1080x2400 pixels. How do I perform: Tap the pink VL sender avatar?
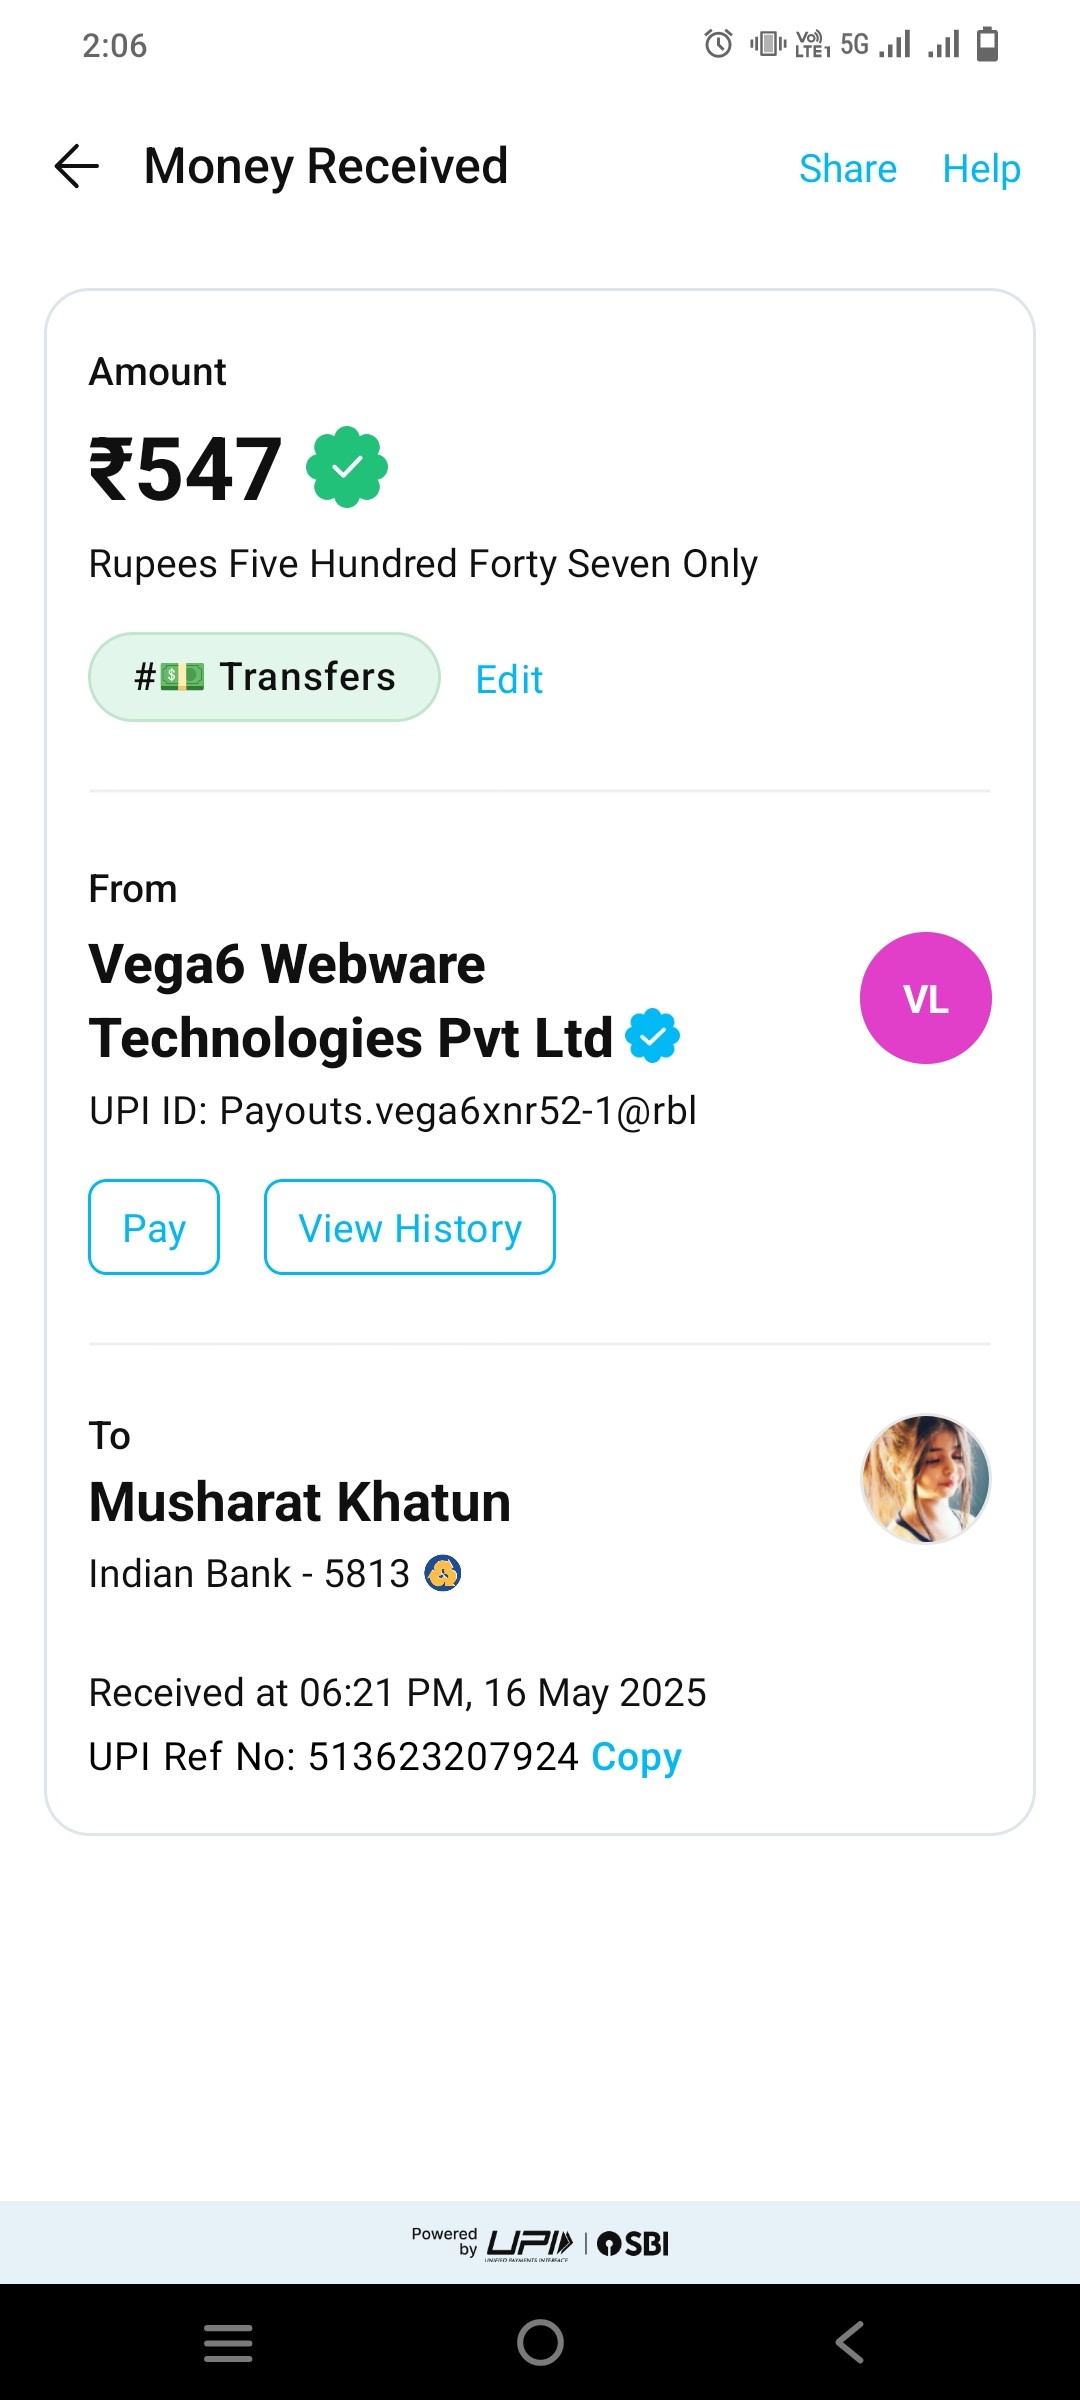pos(925,998)
